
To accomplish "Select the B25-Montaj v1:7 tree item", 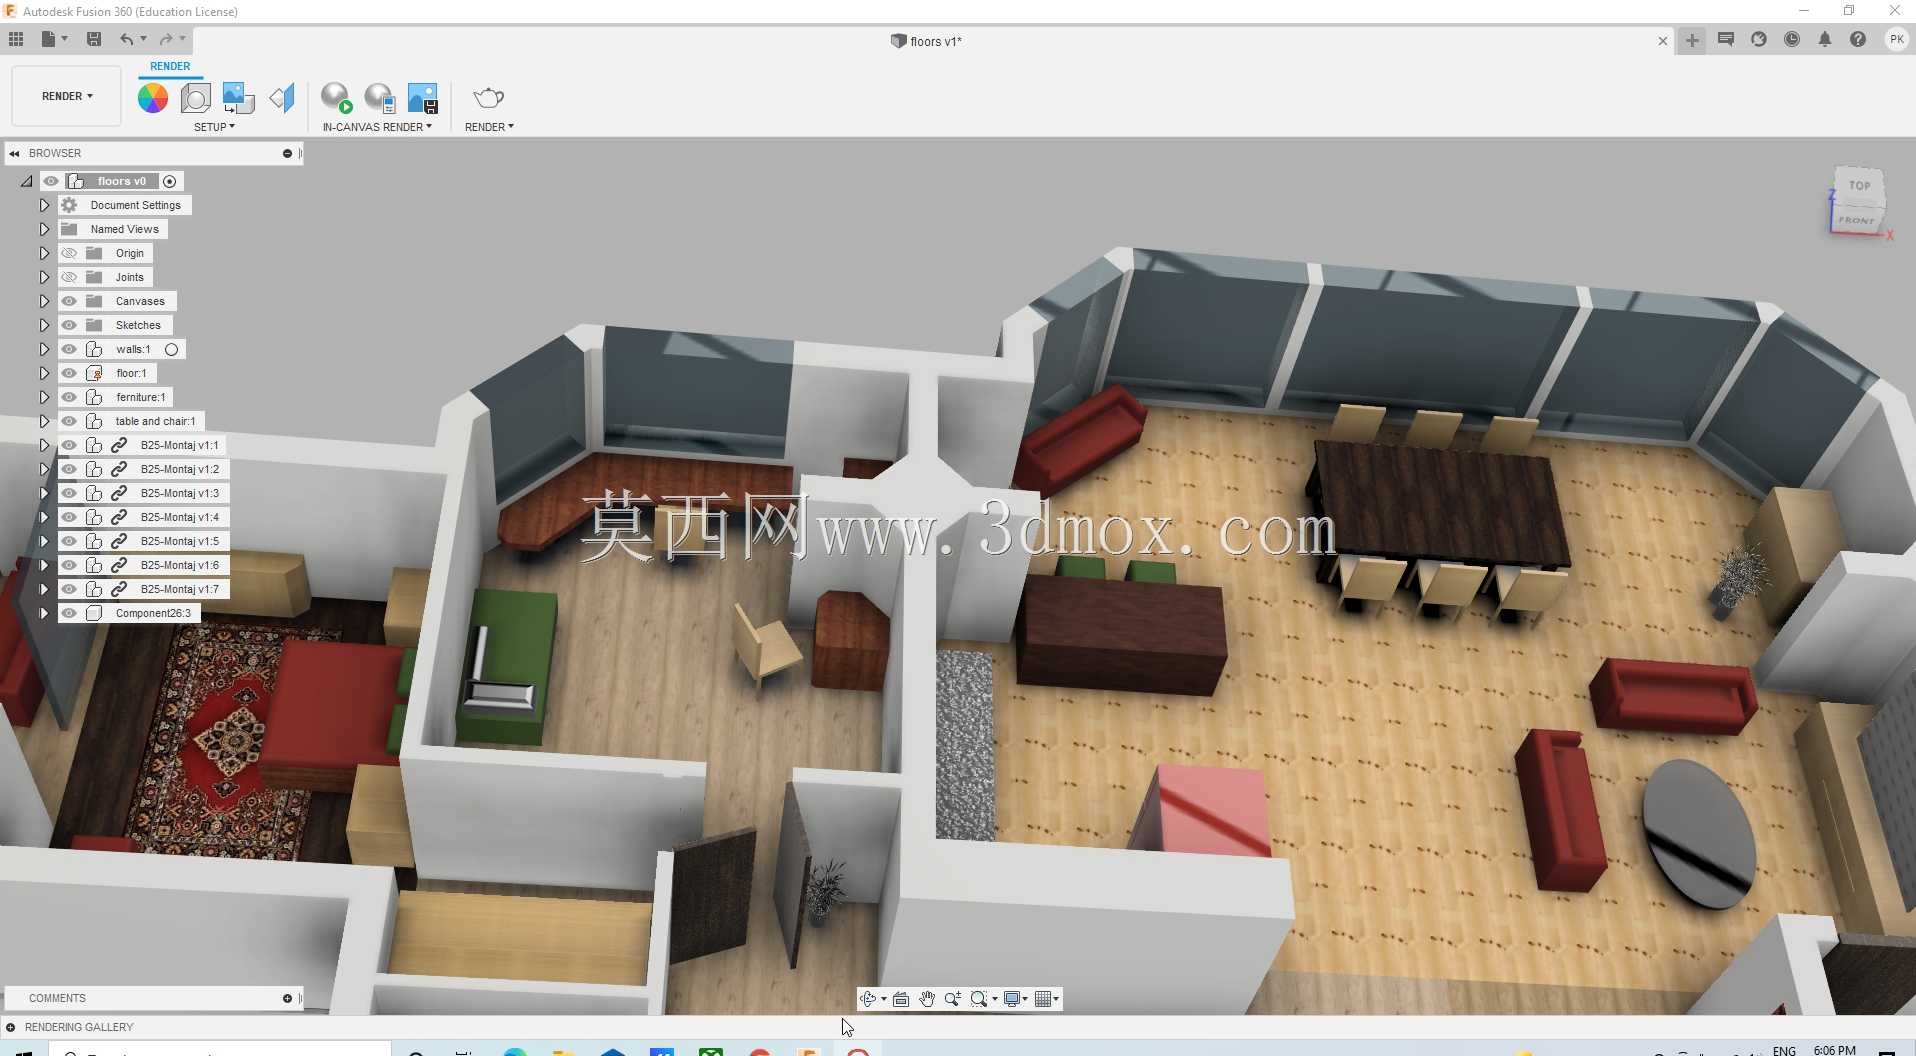I will [179, 589].
